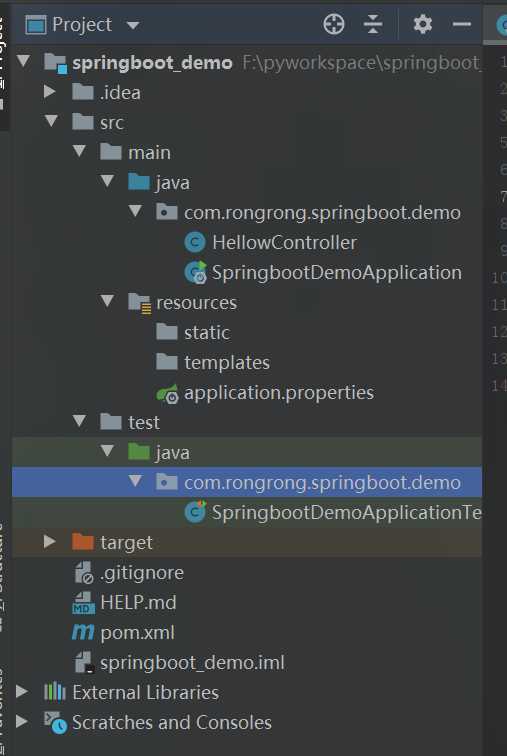Click the HellowController class icon
507x756 pixels.
[x=195, y=242]
